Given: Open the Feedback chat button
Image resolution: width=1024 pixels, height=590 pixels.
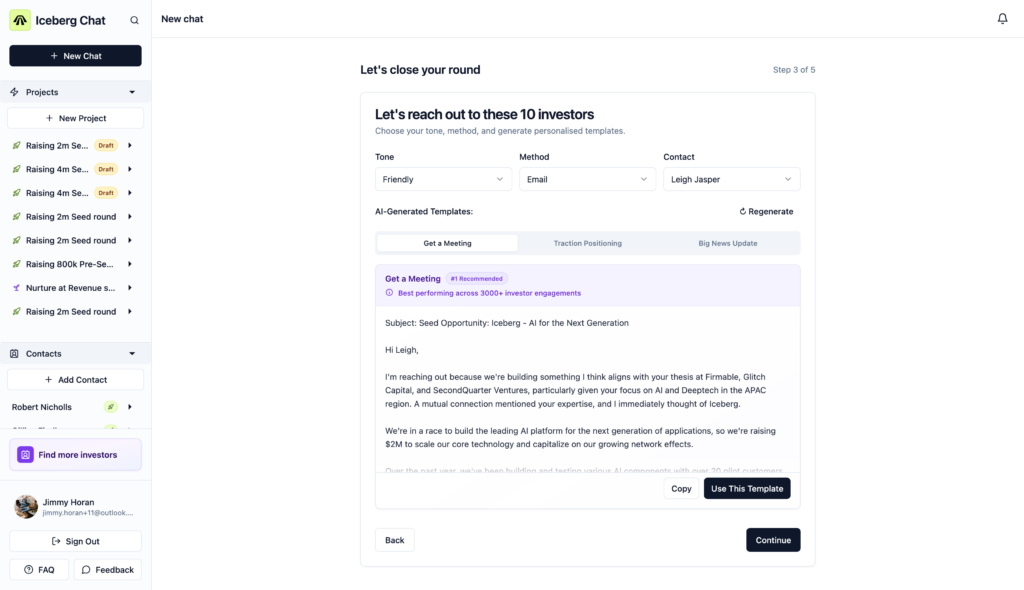Looking at the screenshot, I should pyautogui.click(x=107, y=570).
